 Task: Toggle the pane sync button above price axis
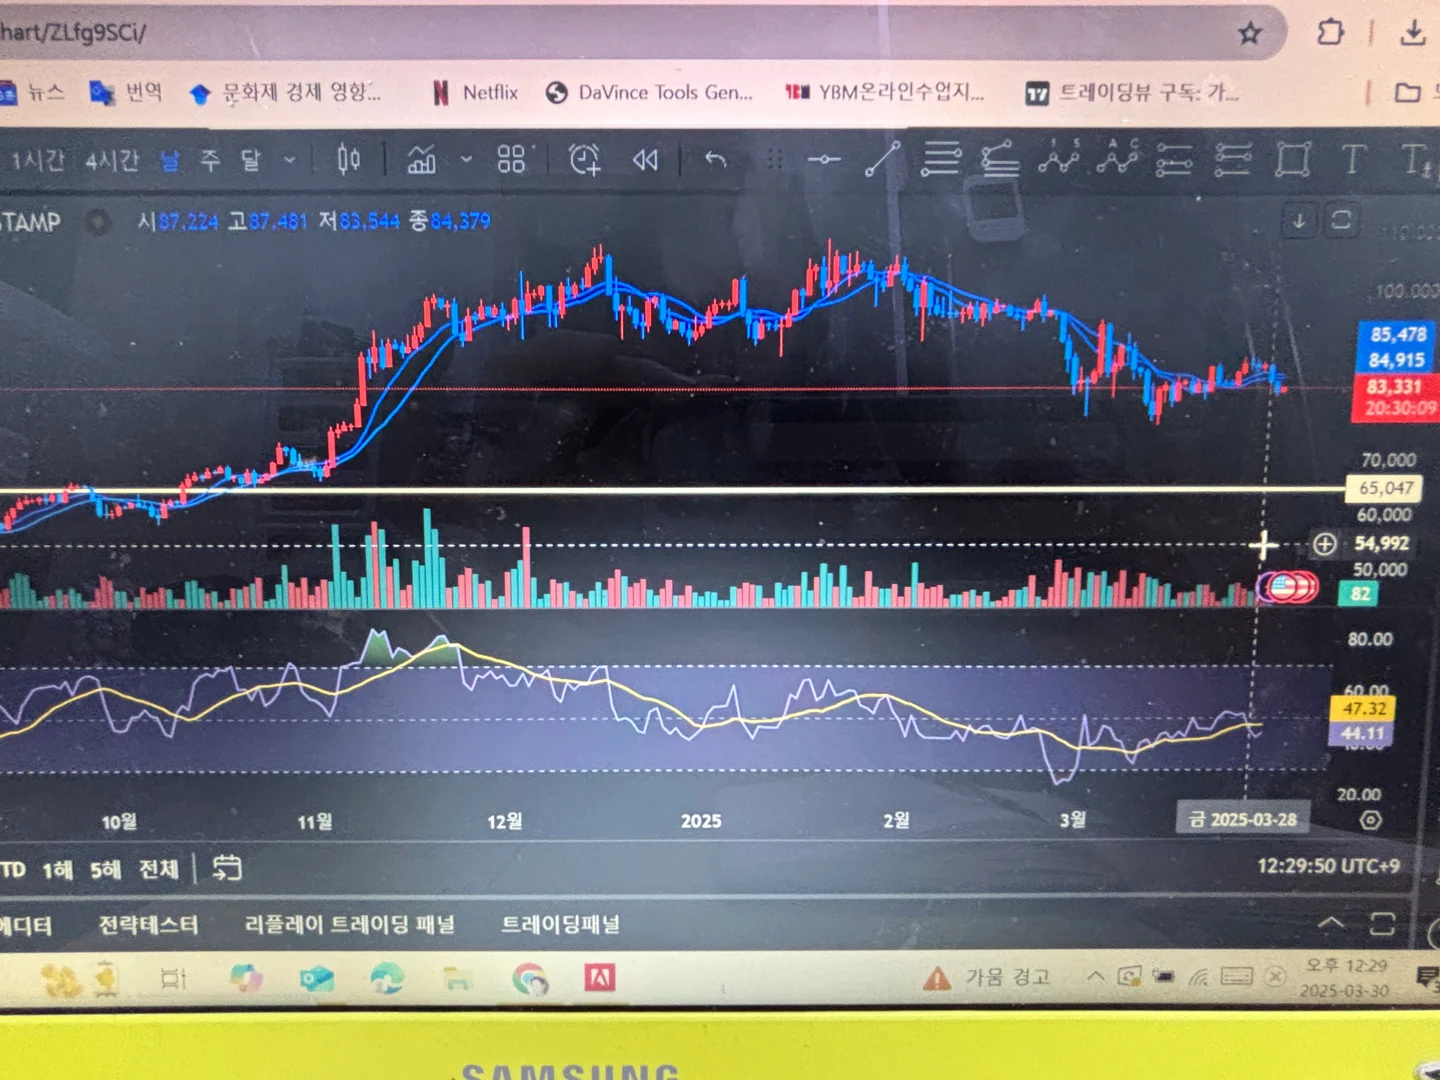click(1341, 220)
